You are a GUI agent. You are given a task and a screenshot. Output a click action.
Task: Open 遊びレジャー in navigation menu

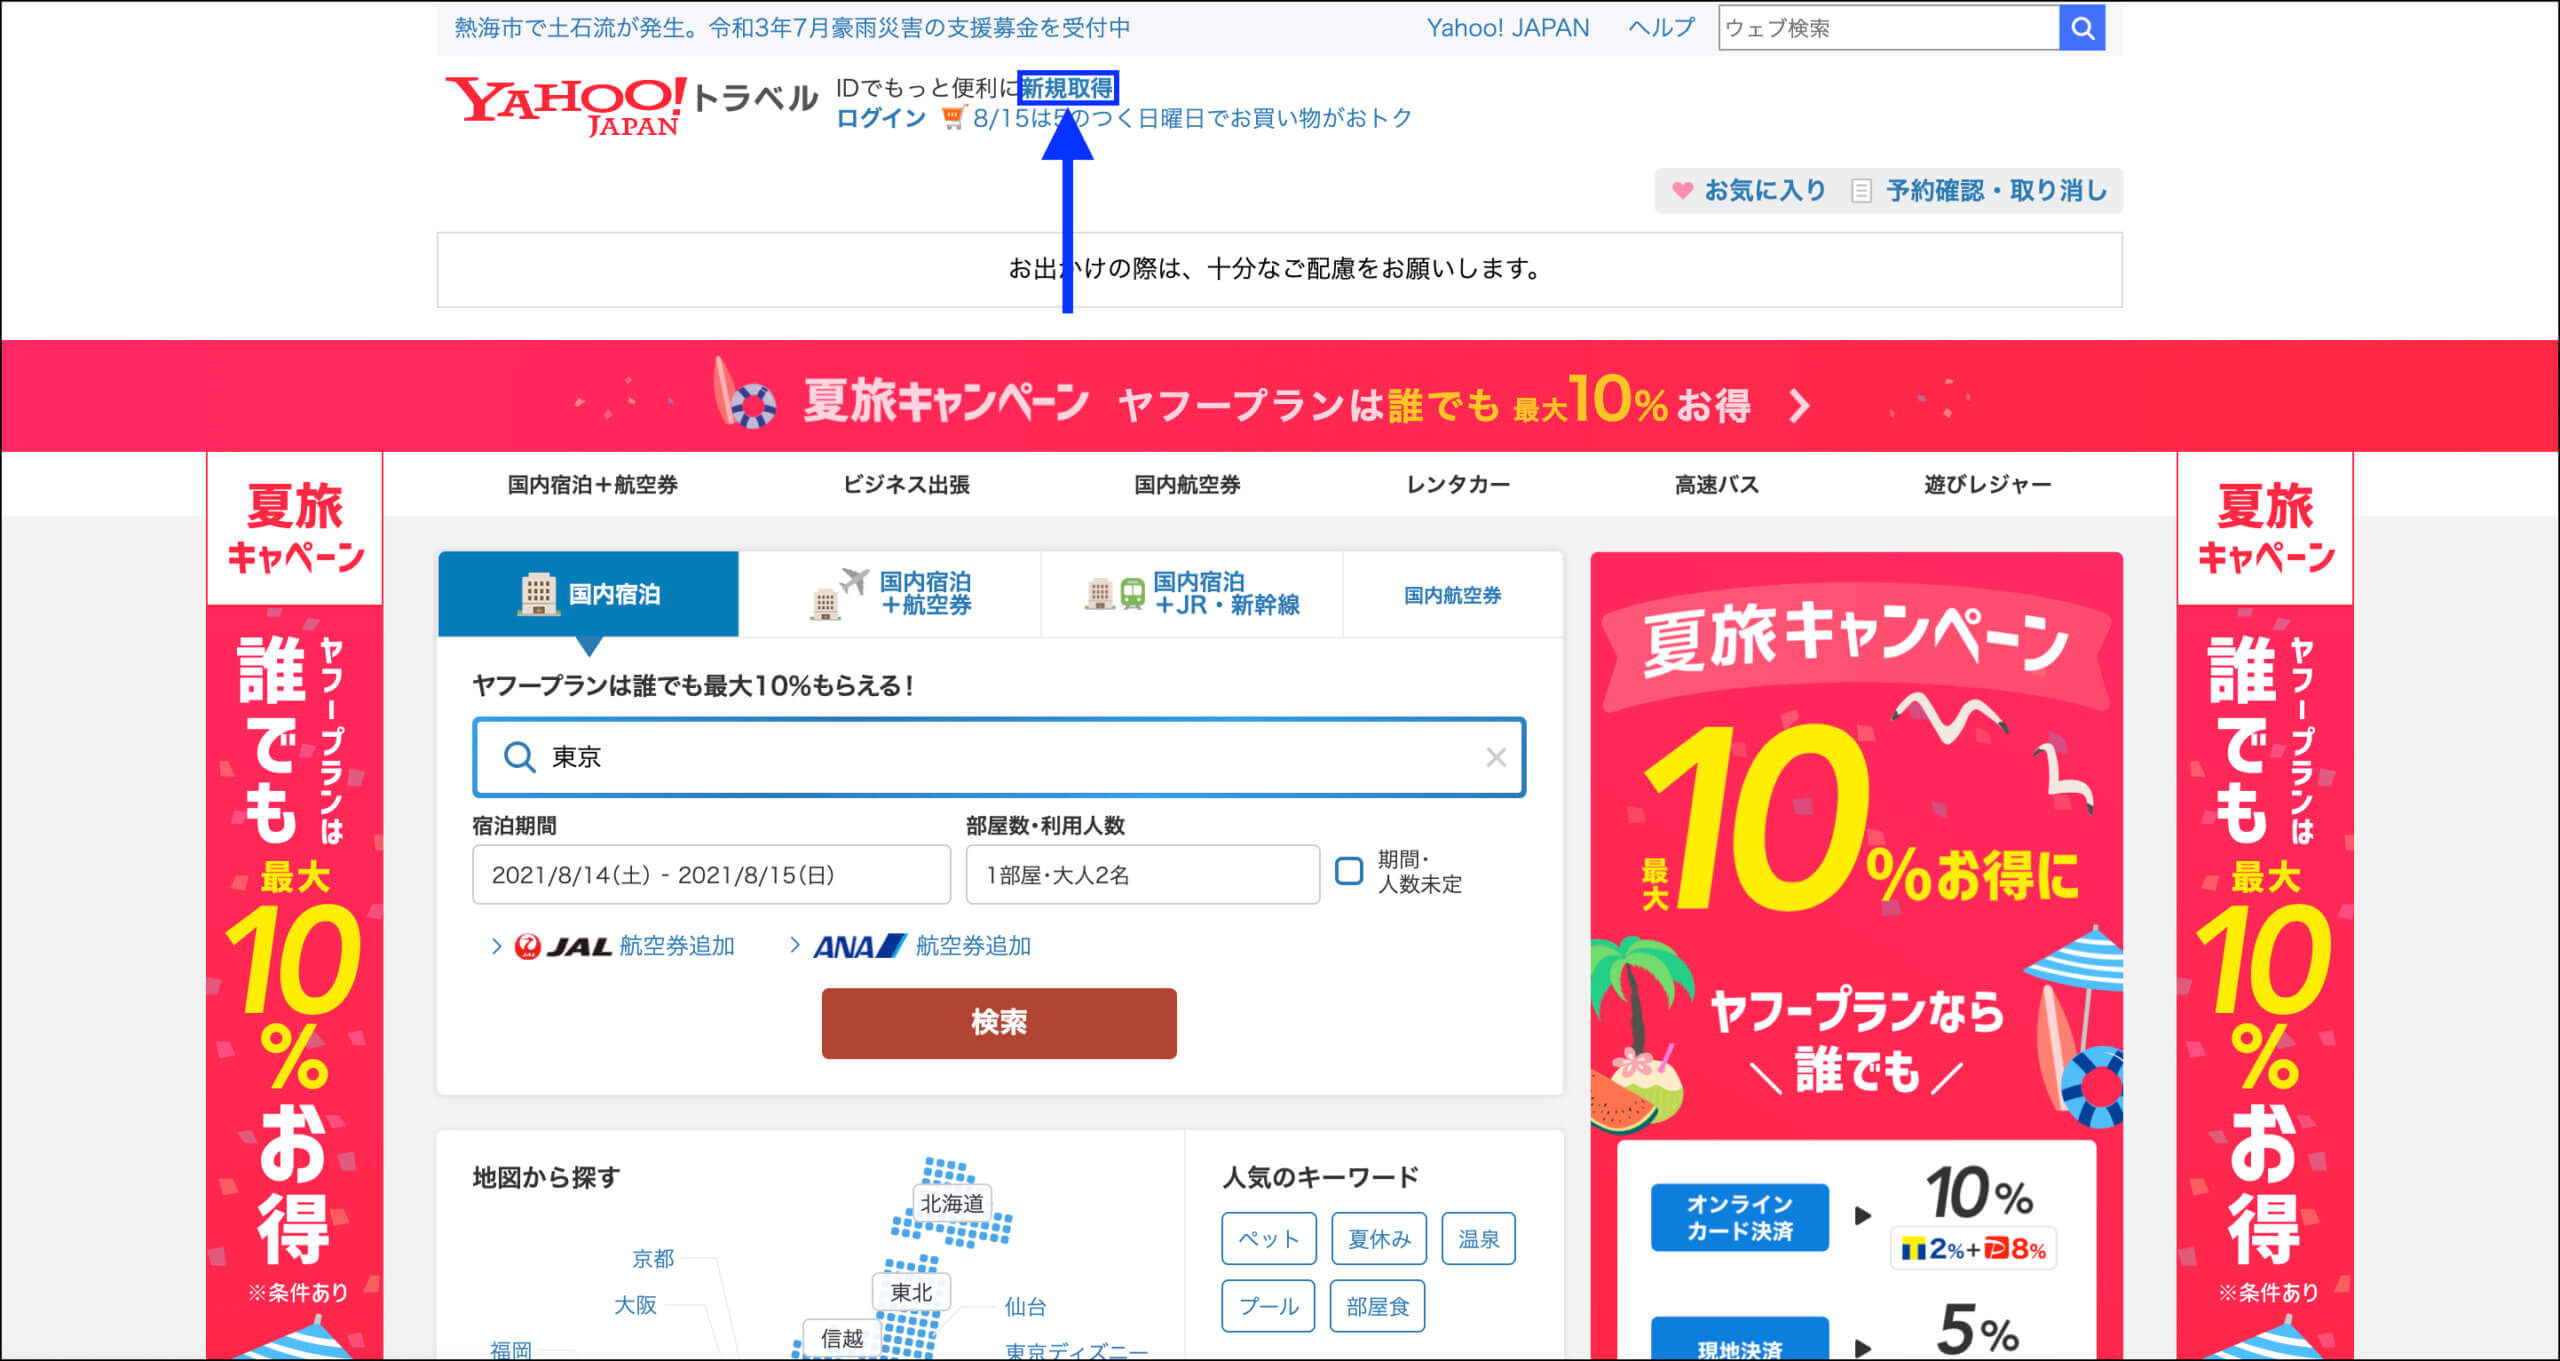click(1987, 485)
